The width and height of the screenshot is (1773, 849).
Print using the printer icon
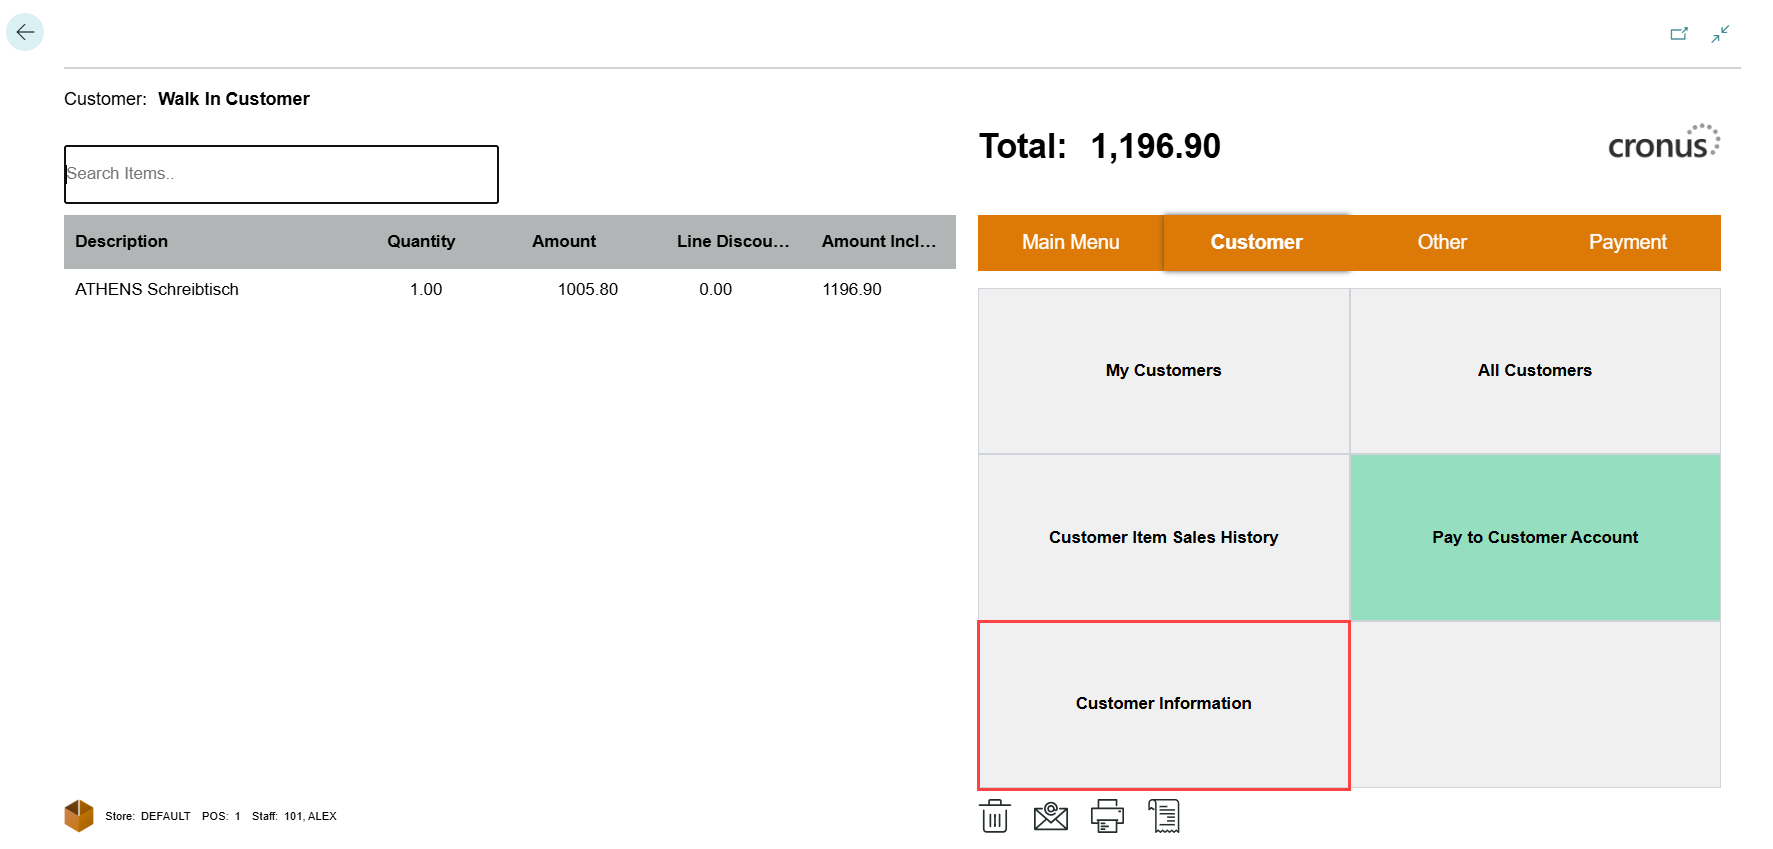[1107, 816]
